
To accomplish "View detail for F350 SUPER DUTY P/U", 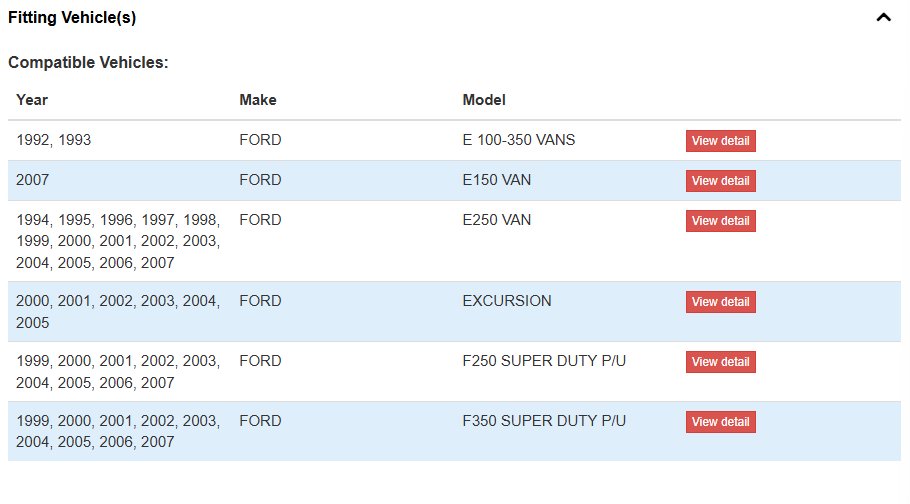I will point(720,422).
